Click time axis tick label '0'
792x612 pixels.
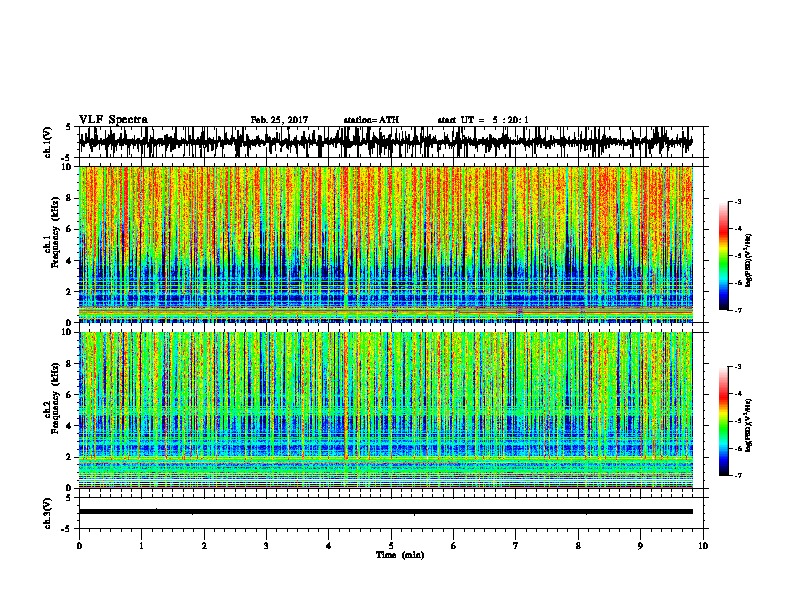pos(79,546)
